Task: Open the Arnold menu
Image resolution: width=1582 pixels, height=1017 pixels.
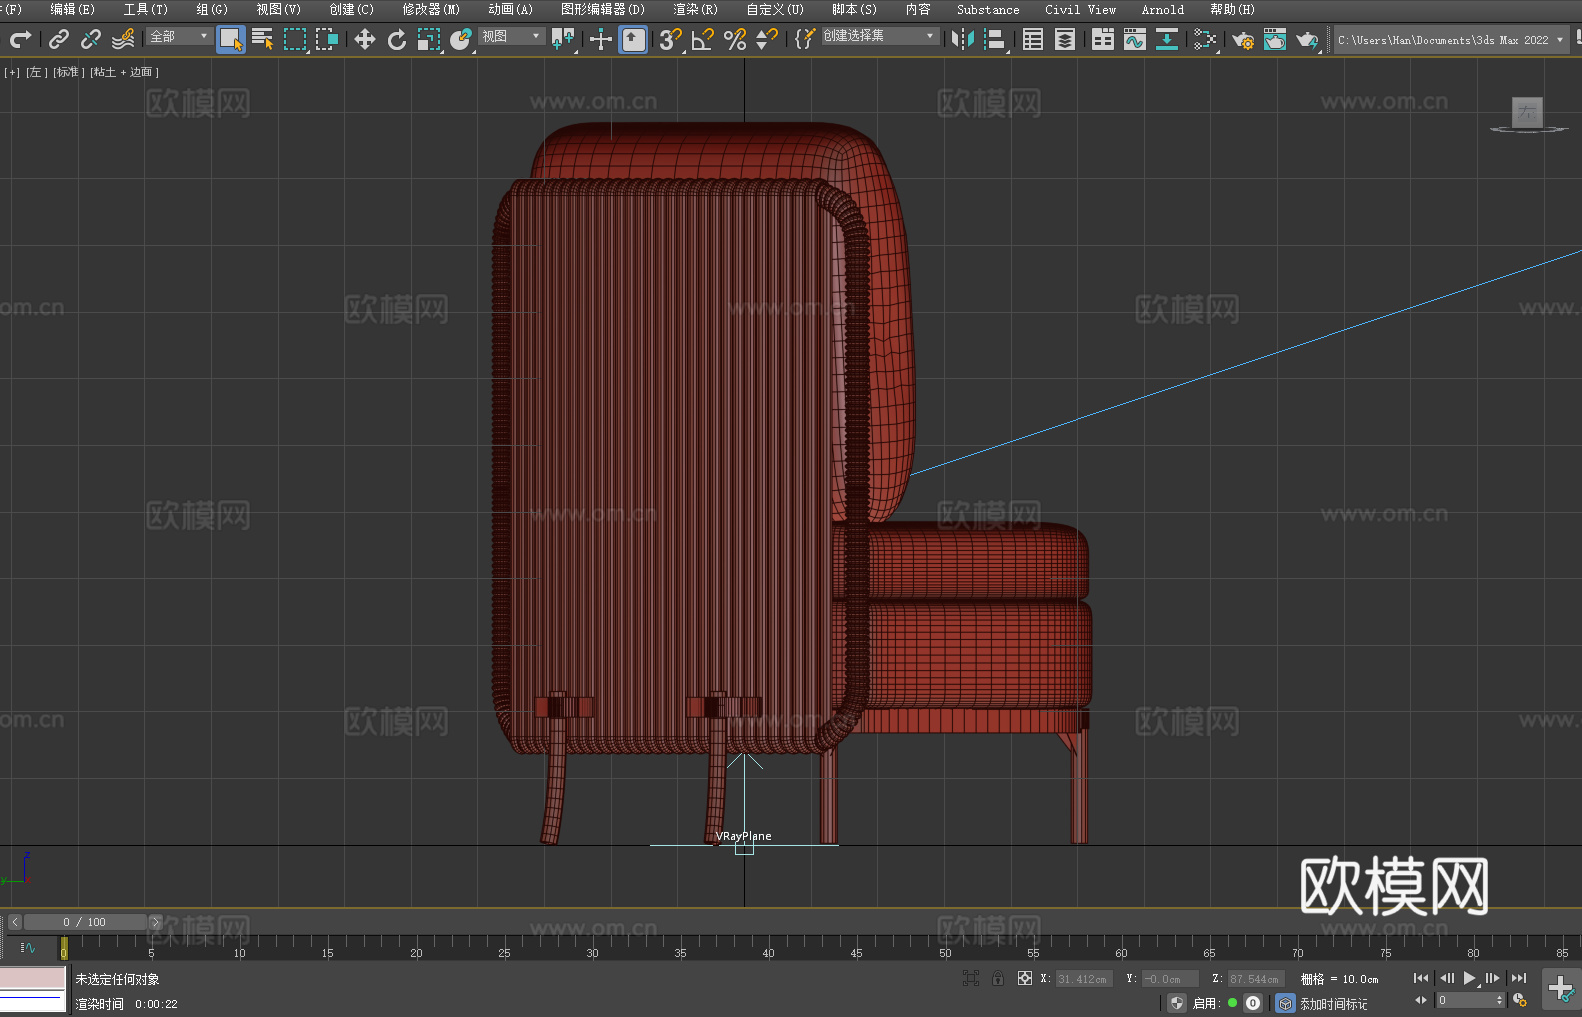Action: 1163,9
